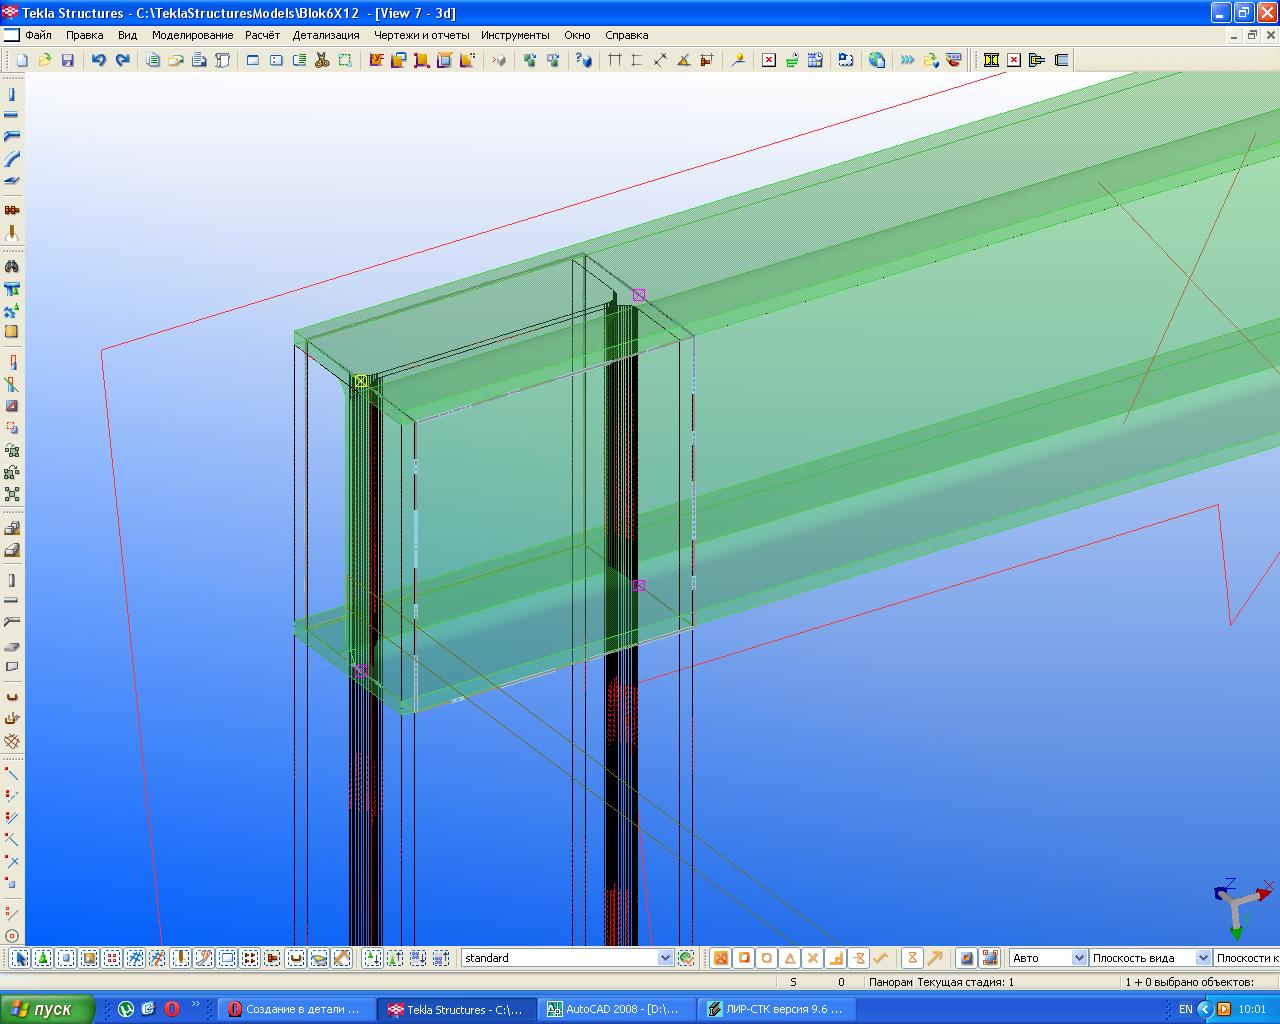Click the binoculars icon in left toolbar
Image resolution: width=1280 pixels, height=1024 pixels.
[x=12, y=266]
